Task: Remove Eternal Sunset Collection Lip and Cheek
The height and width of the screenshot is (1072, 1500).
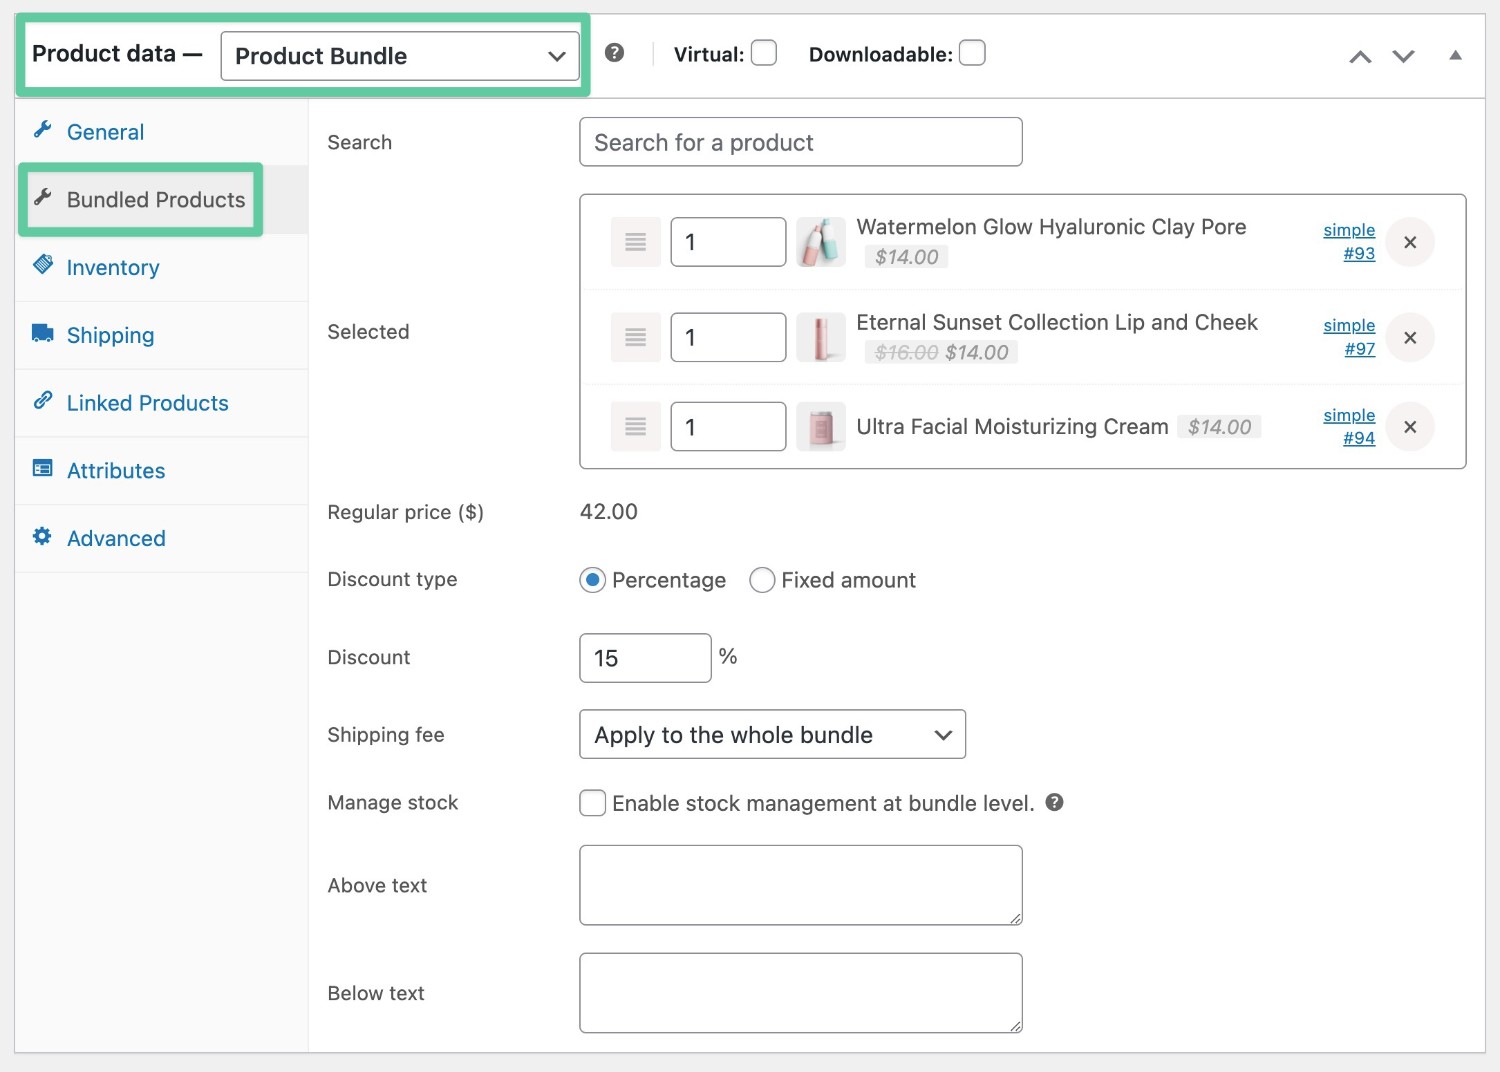Action: tap(1410, 337)
